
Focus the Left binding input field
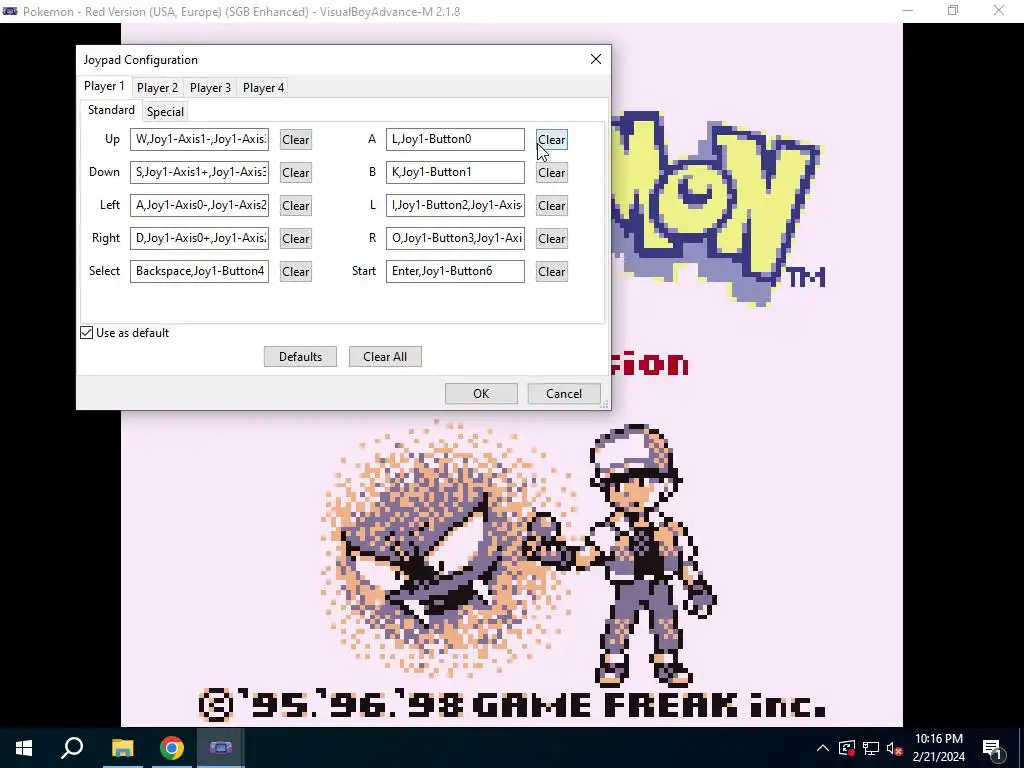tap(199, 205)
